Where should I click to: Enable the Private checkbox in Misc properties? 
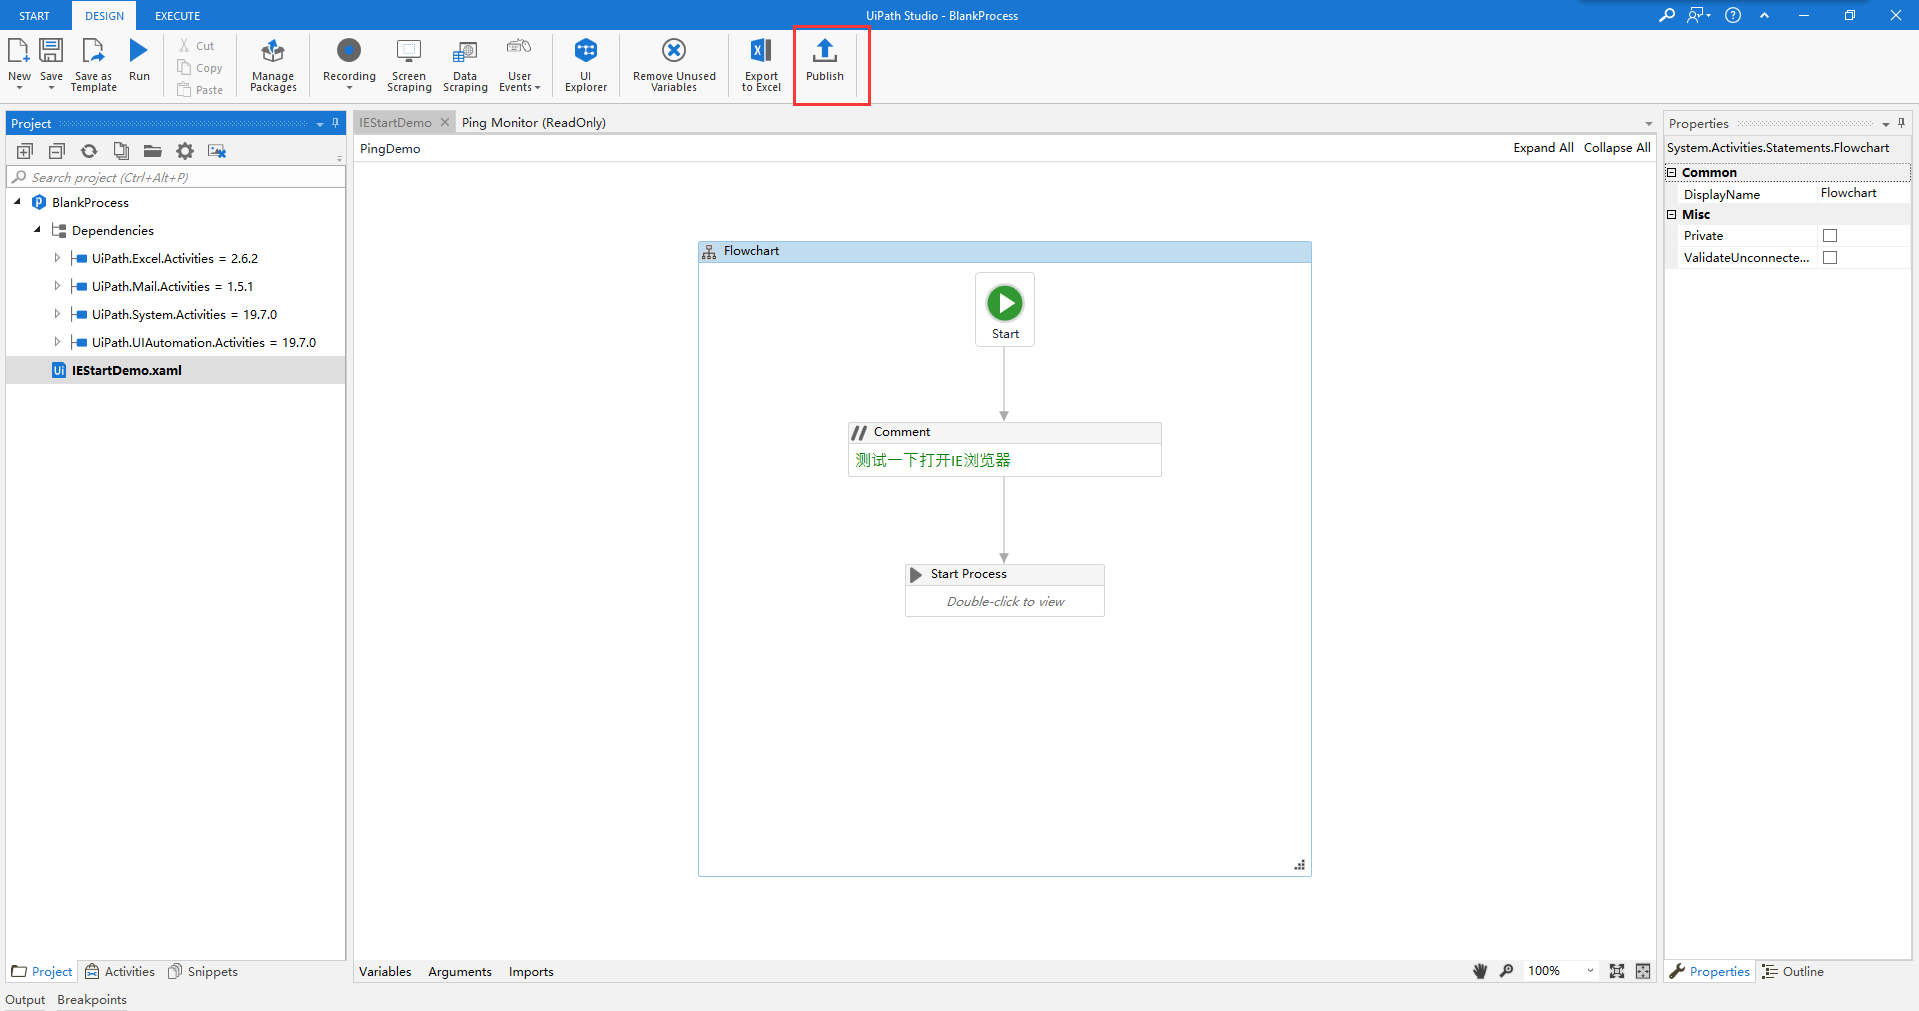pos(1830,235)
